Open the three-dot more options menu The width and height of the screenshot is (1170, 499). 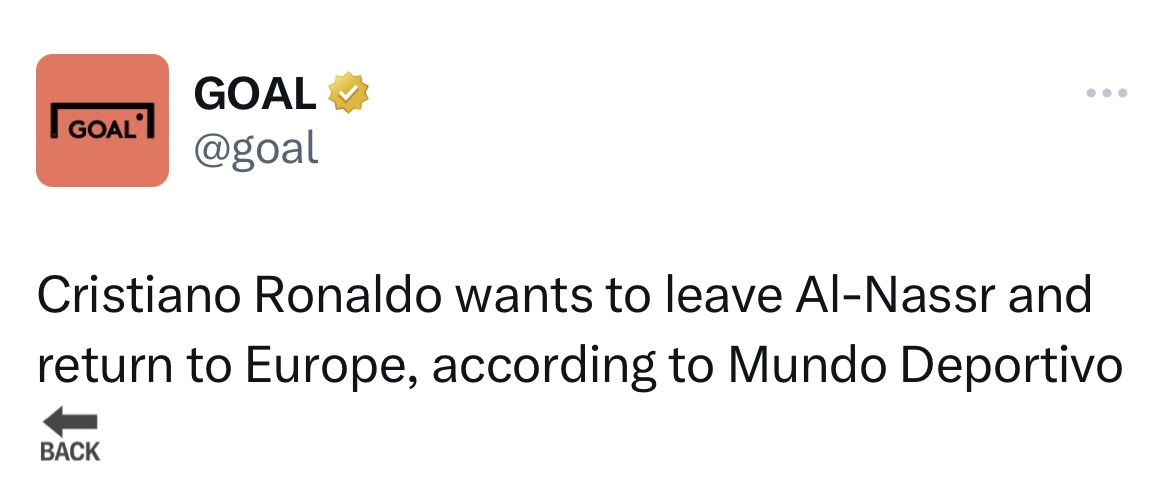[x=1107, y=94]
